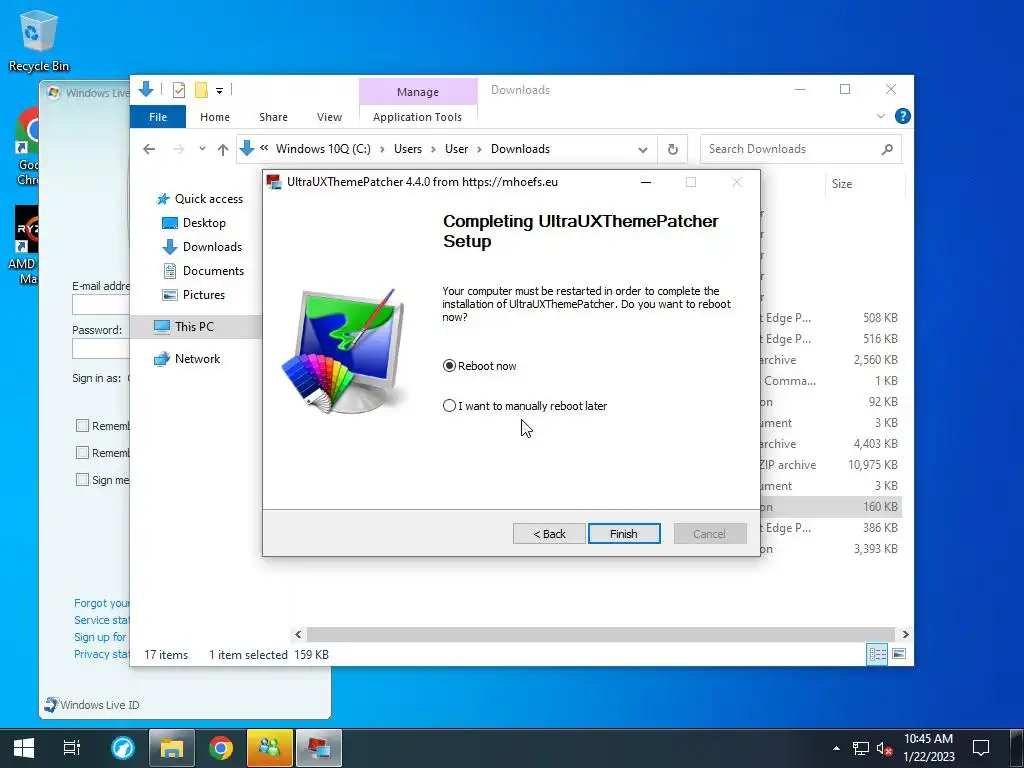This screenshot has width=1024, height=768.
Task: Select the file sized 2,560 KB
Action: [830, 360]
